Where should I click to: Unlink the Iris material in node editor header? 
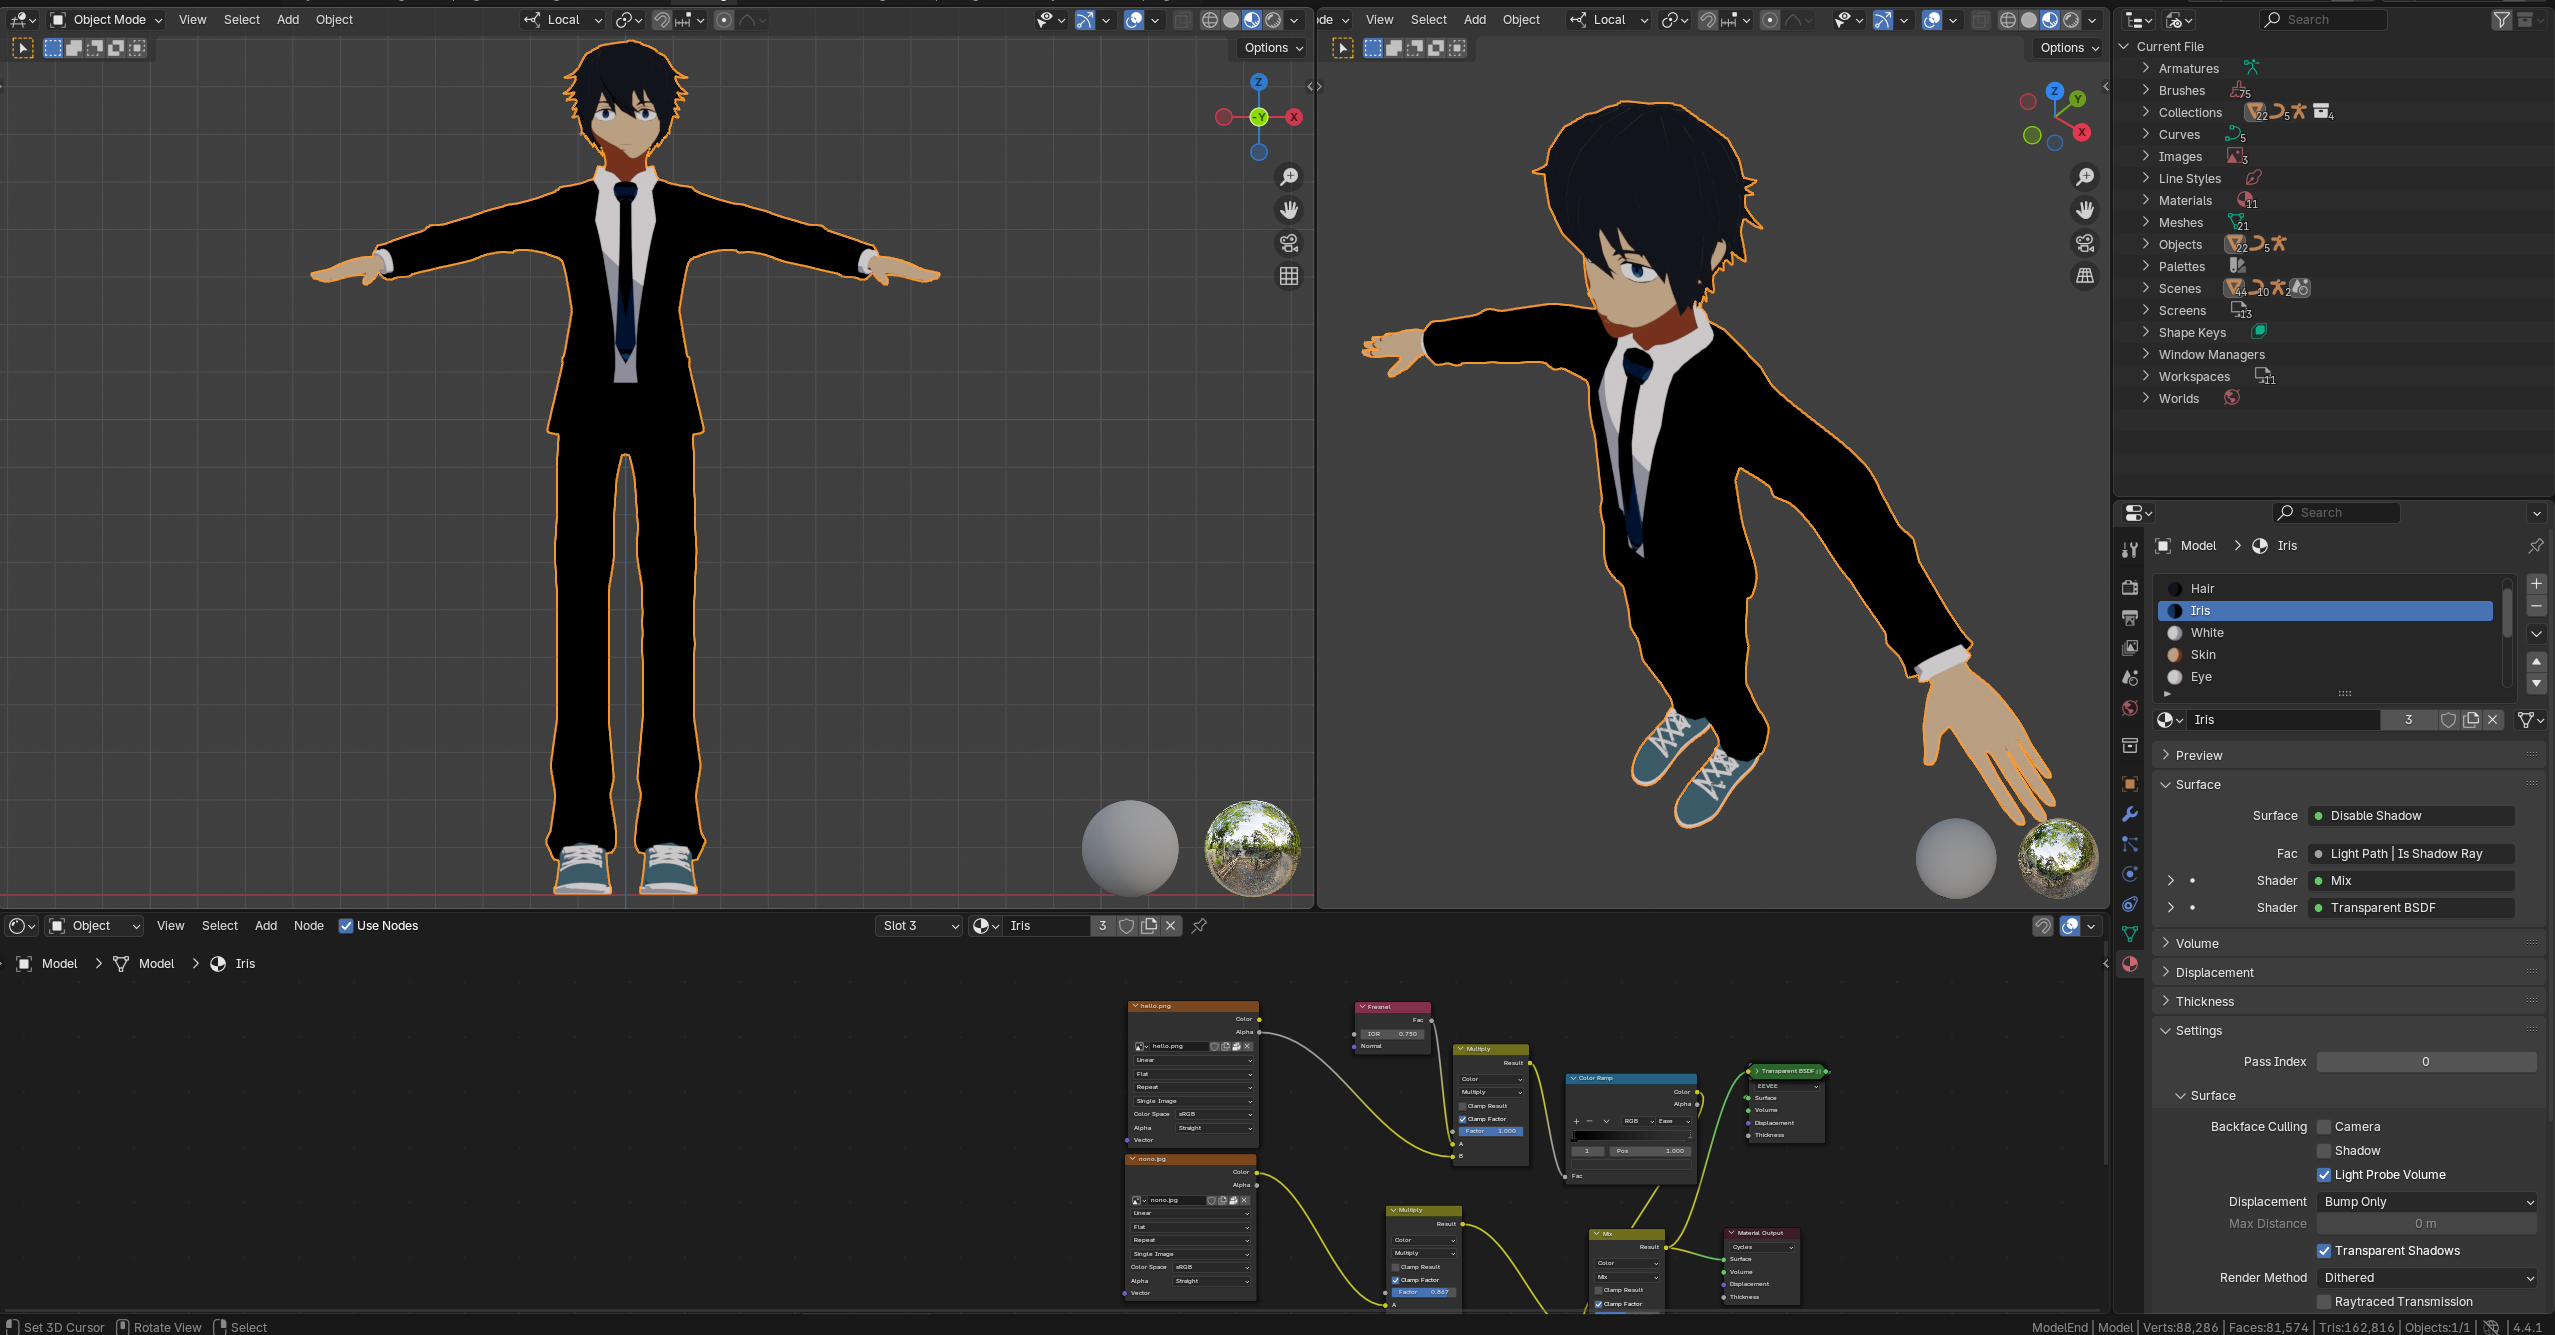pyautogui.click(x=1170, y=926)
